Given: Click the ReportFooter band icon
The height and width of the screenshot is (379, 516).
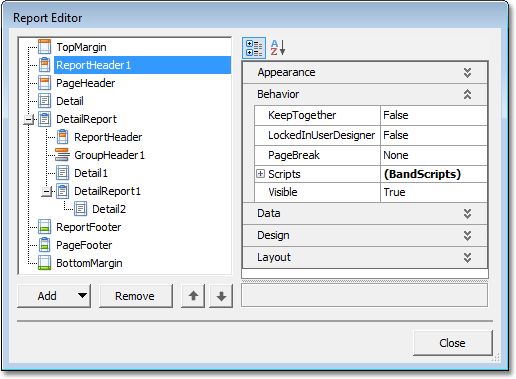Looking at the screenshot, I should tap(44, 227).
